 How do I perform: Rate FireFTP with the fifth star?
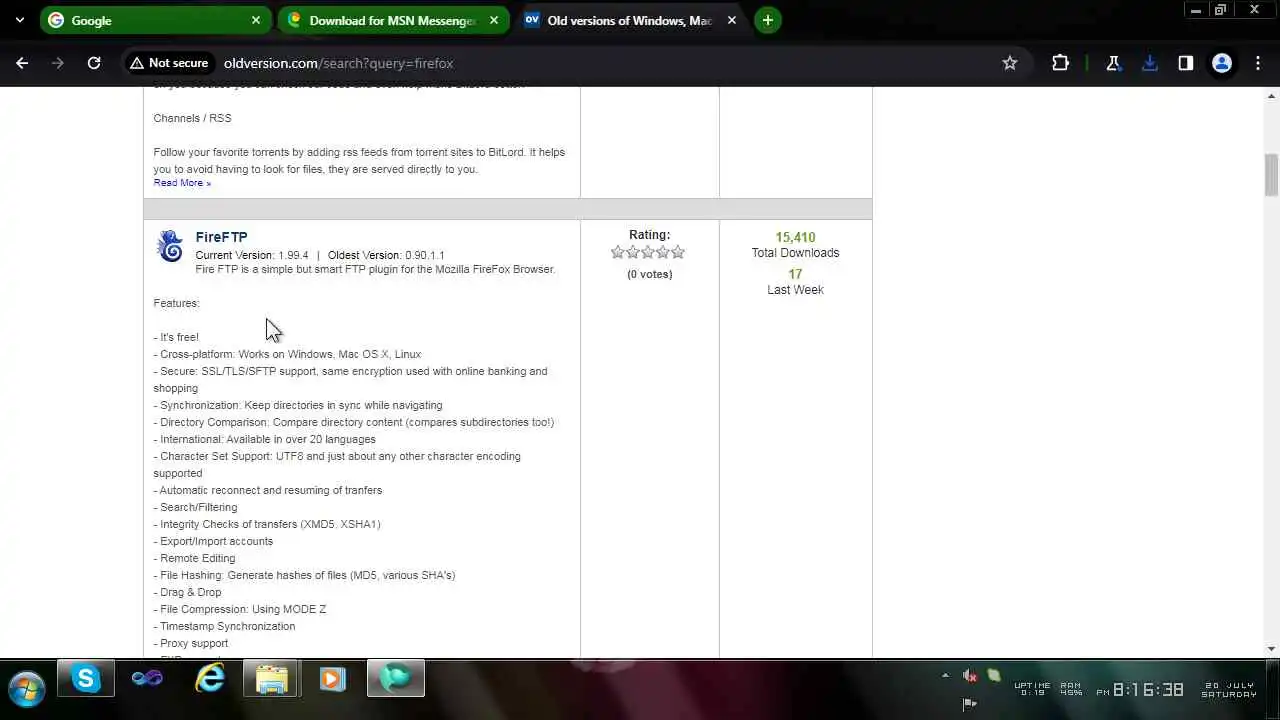tap(678, 253)
